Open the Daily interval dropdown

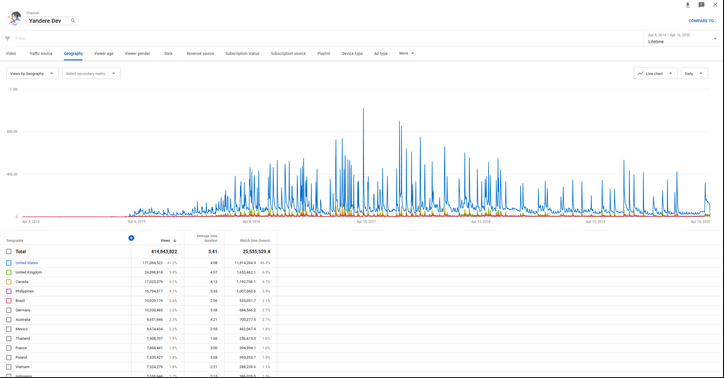pyautogui.click(x=694, y=73)
